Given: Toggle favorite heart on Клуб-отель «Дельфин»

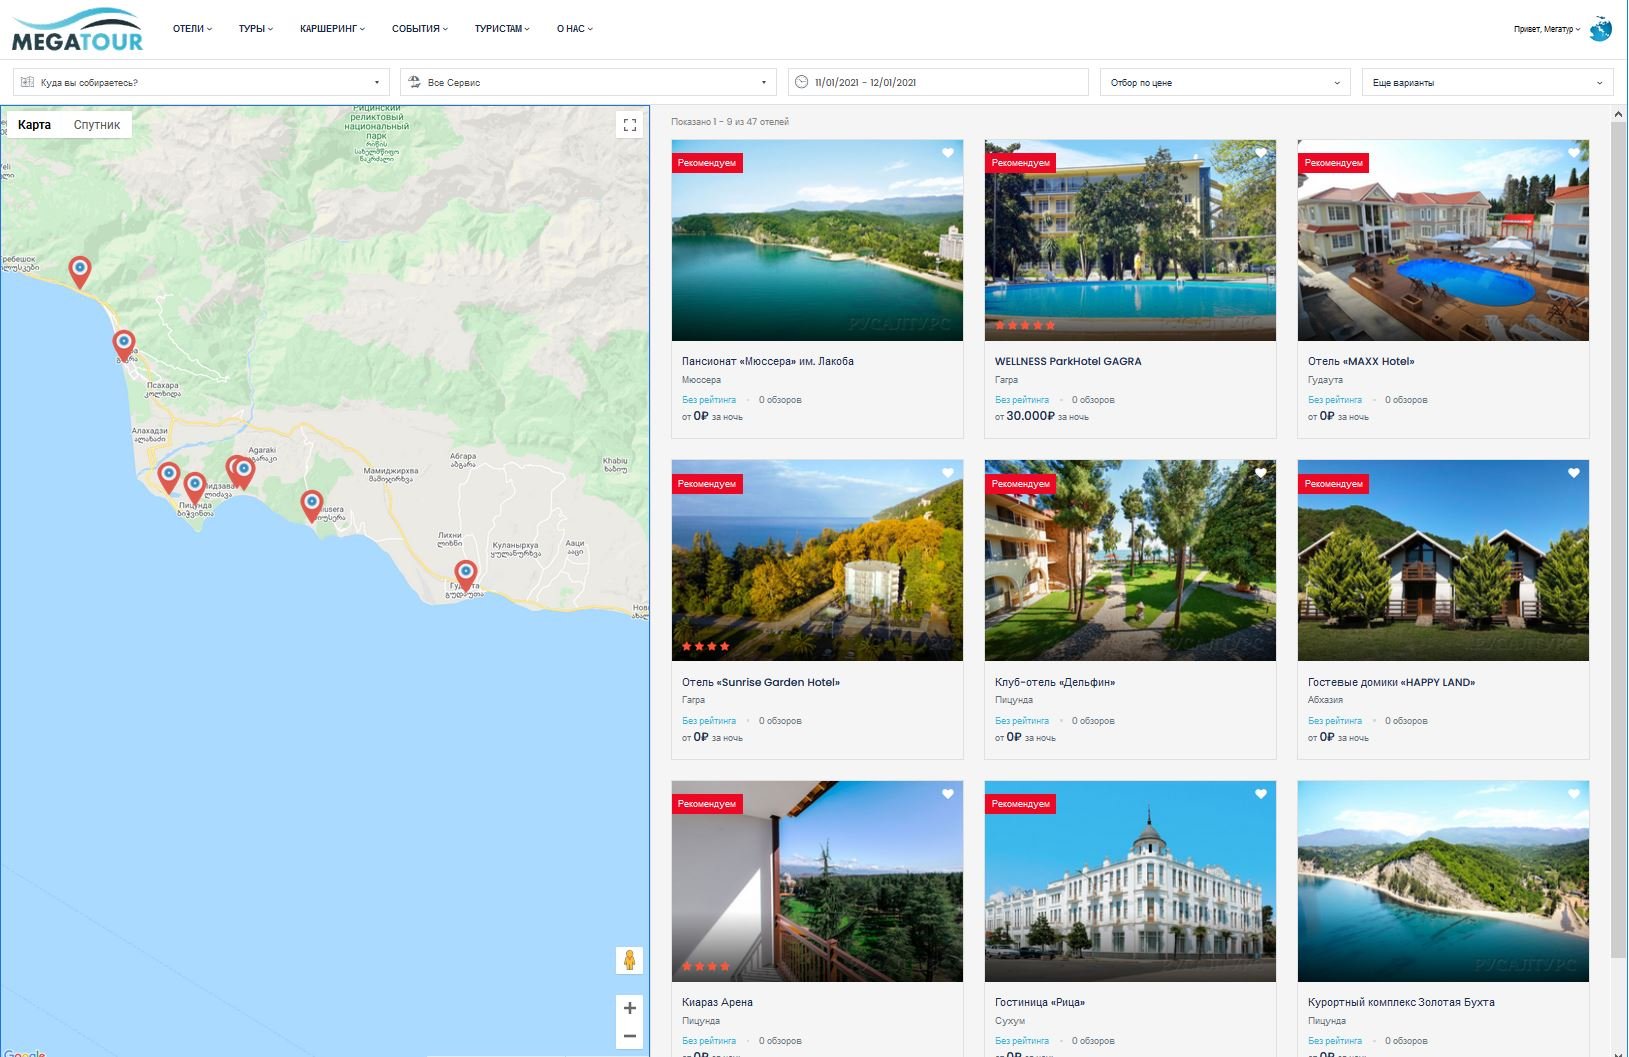Looking at the screenshot, I should (x=1260, y=473).
